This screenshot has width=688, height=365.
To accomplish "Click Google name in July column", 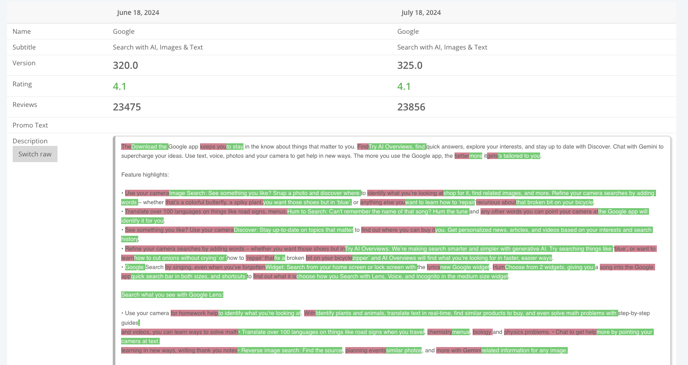I will (x=408, y=32).
